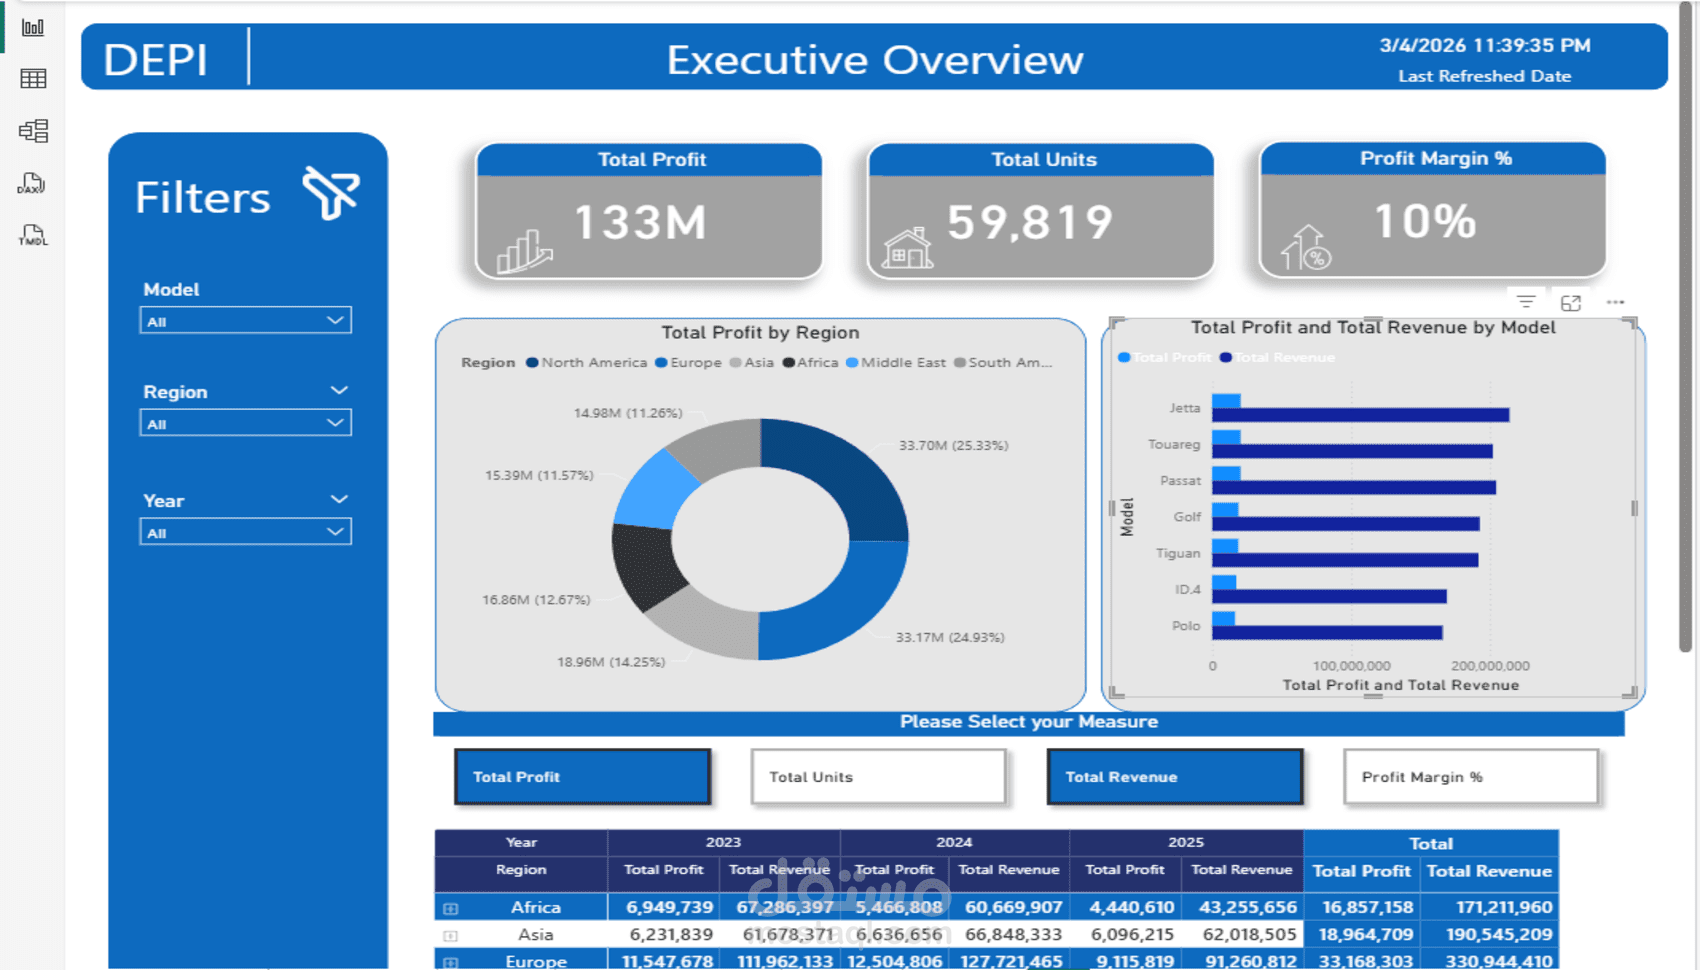Open the Report view icon in sidebar
The width and height of the screenshot is (1700, 970).
(x=33, y=27)
